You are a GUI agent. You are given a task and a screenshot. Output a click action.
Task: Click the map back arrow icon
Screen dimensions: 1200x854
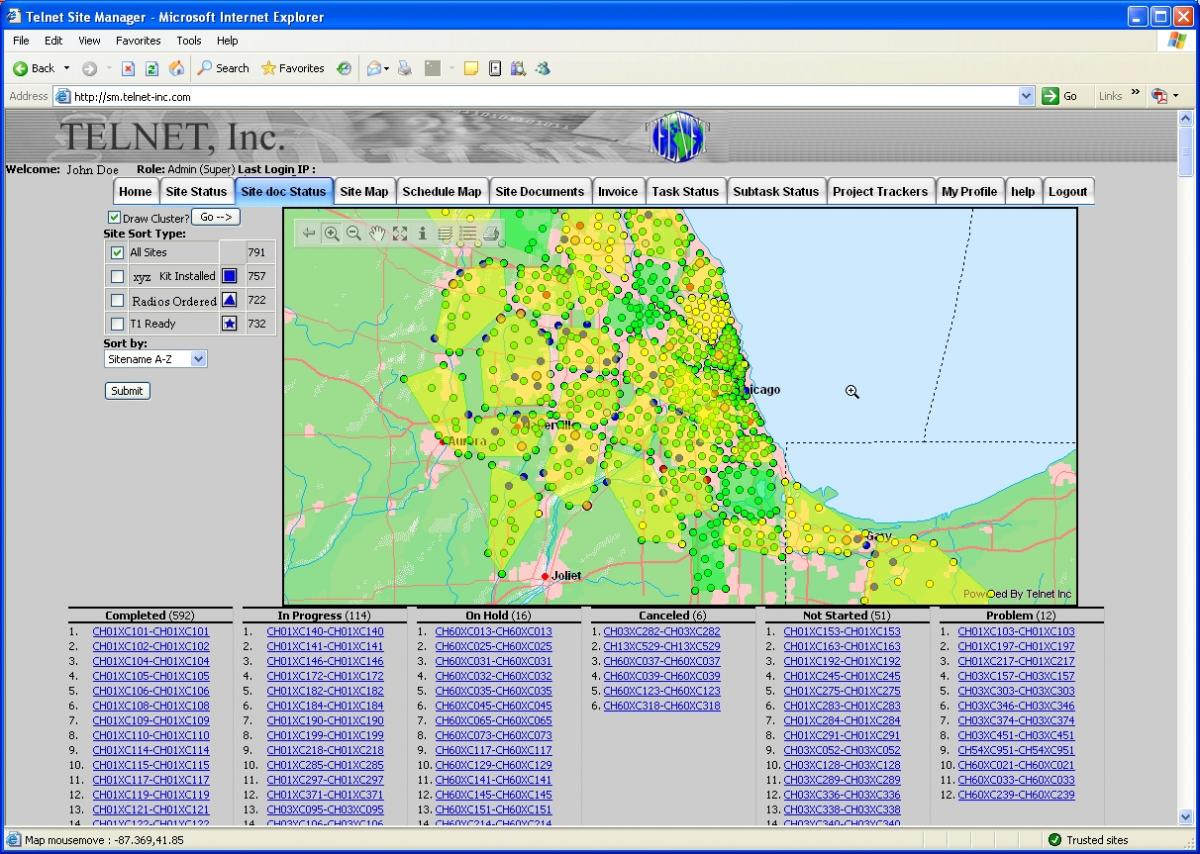(x=309, y=233)
